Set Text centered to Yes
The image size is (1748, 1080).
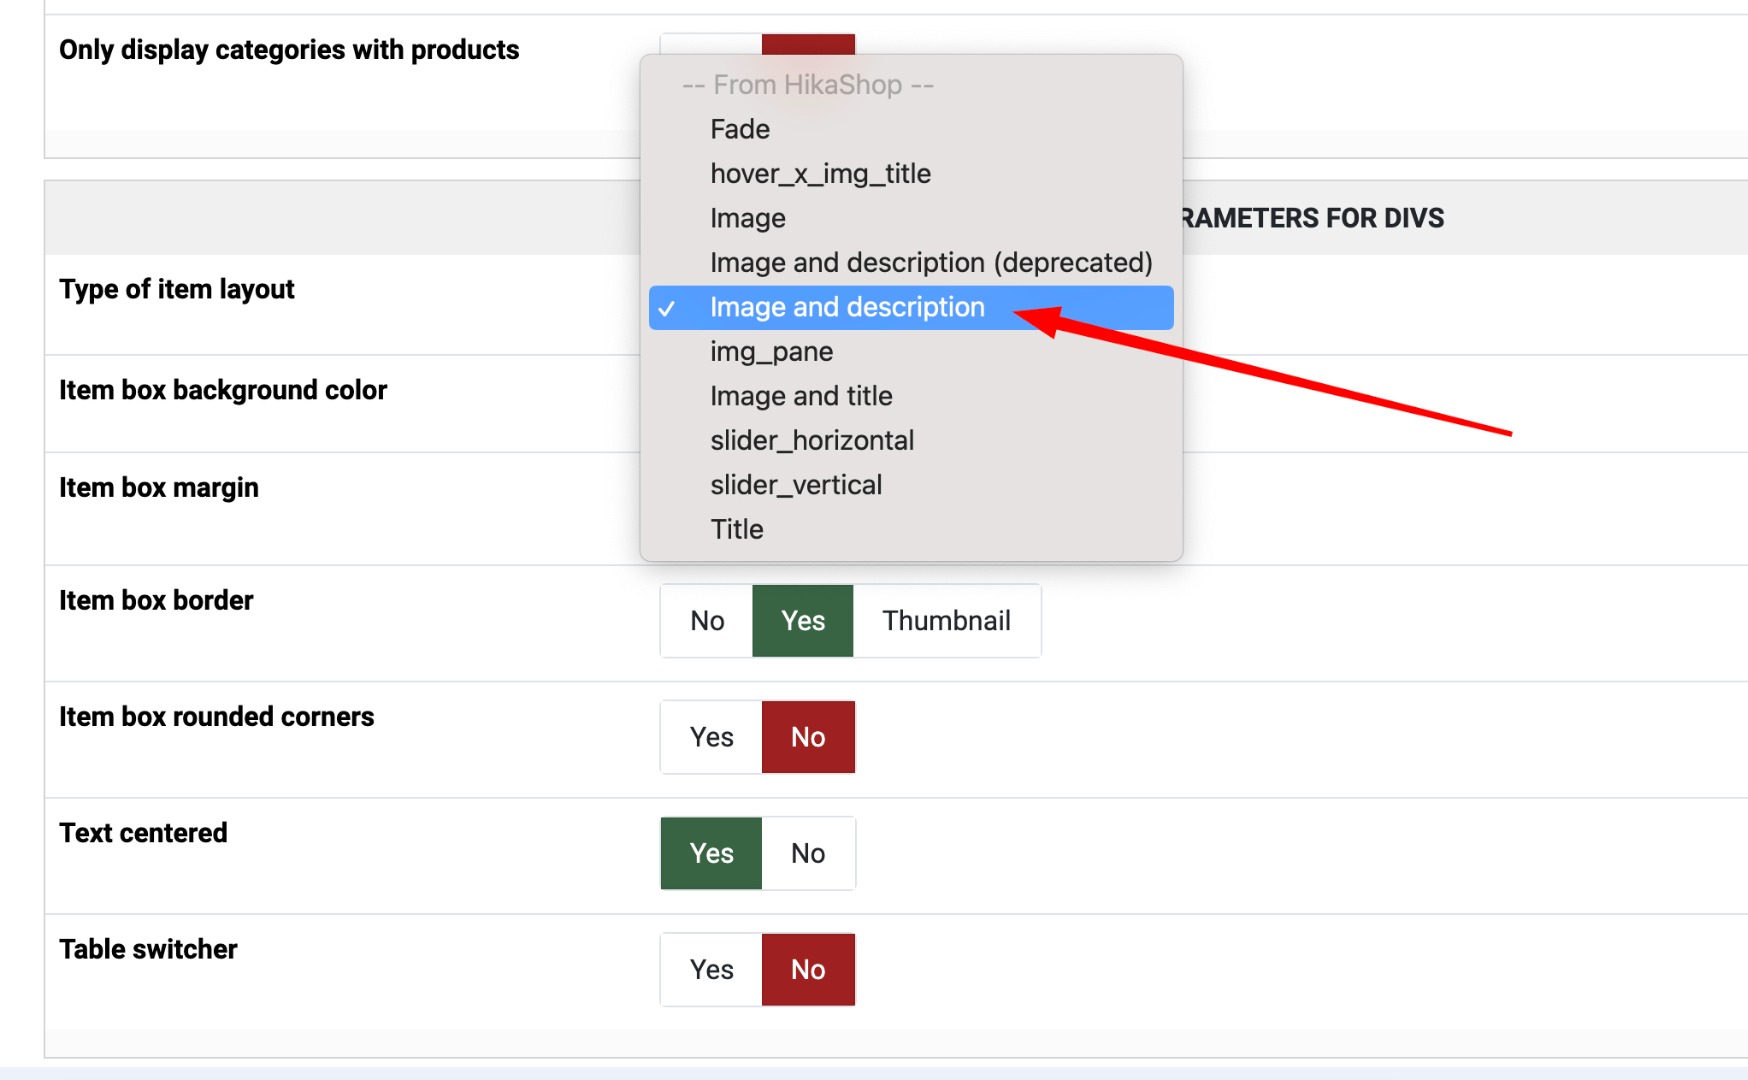(x=712, y=853)
